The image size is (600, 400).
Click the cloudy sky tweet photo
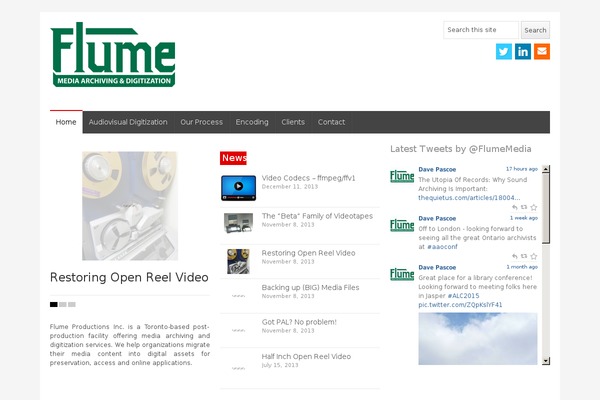(478, 339)
